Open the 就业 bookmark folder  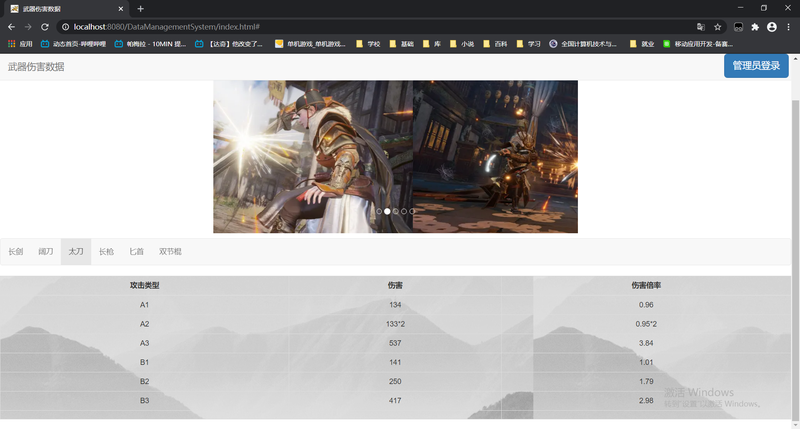click(642, 44)
